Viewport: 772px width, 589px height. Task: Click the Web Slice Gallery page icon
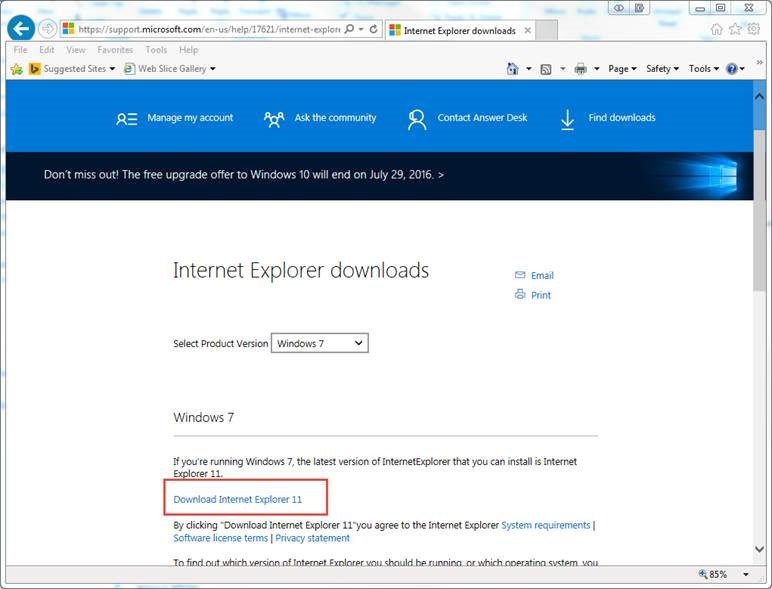[129, 69]
